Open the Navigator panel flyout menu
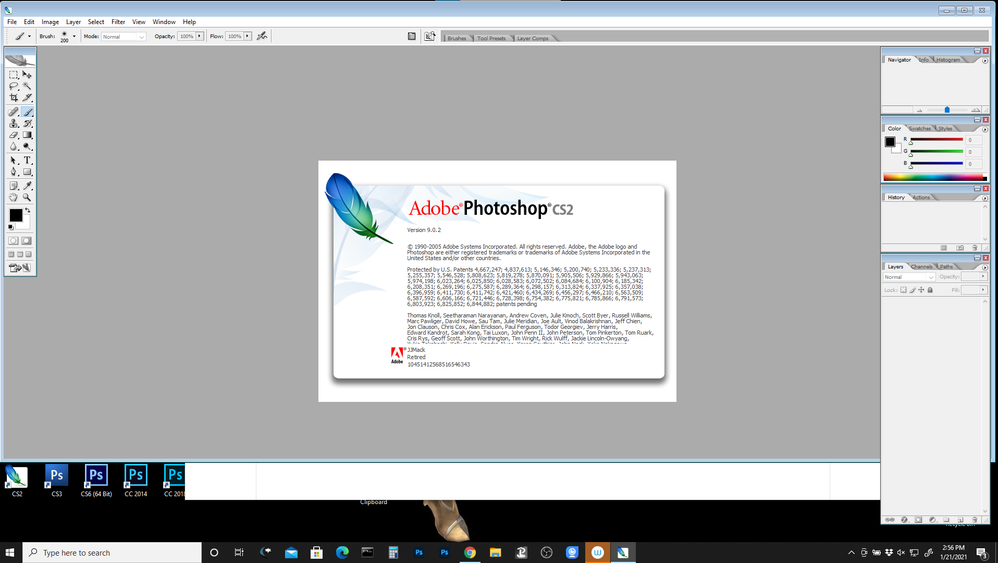998x563 pixels. pyautogui.click(x=985, y=60)
